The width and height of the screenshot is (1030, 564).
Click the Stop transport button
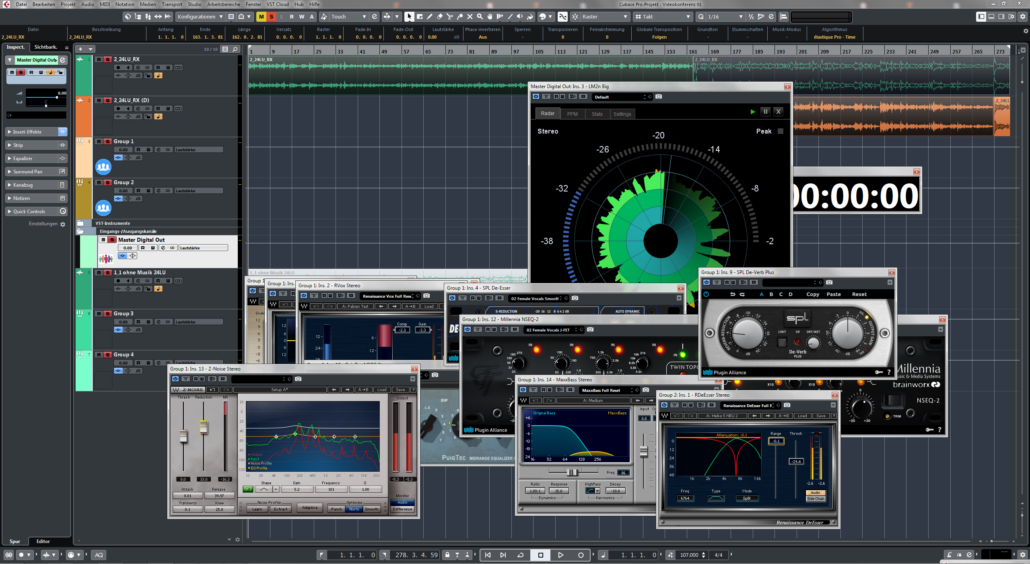pyautogui.click(x=541, y=555)
